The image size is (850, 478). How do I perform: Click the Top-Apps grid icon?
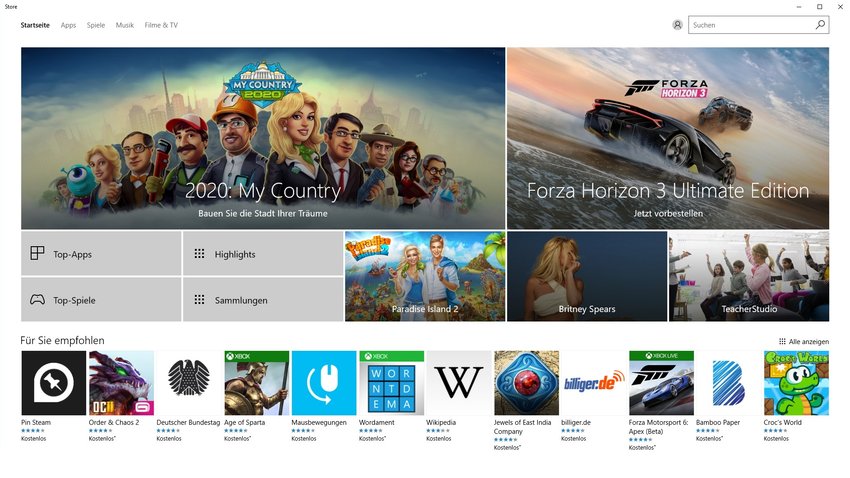37,253
